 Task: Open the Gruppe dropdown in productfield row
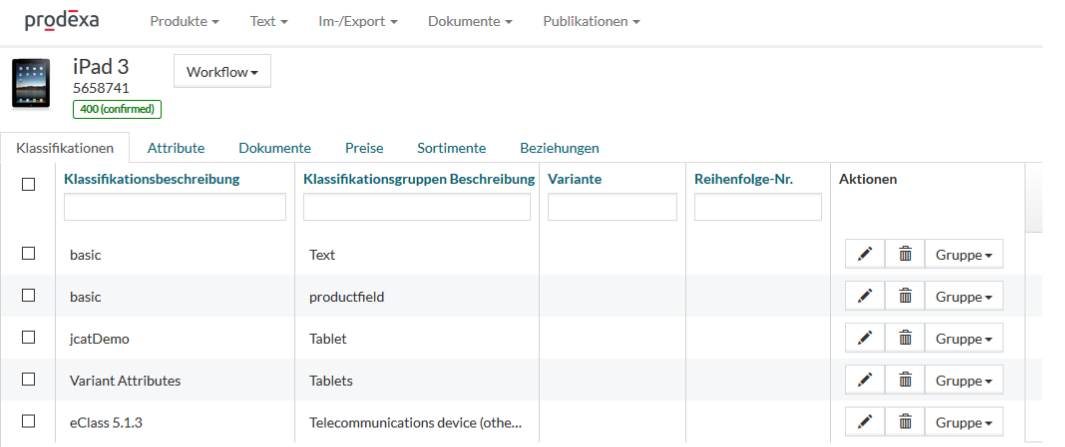pyautogui.click(x=964, y=297)
